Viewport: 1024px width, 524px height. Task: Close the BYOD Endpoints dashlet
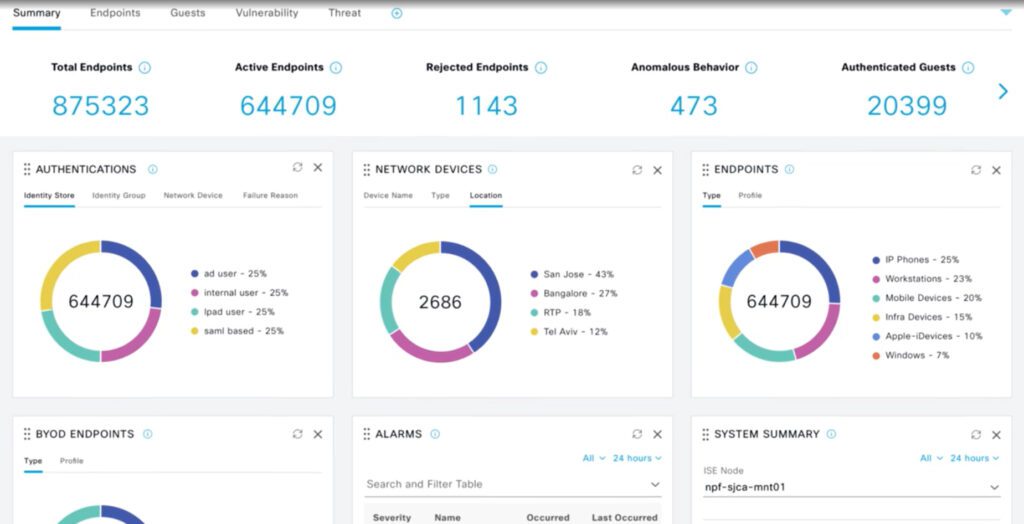(318, 434)
